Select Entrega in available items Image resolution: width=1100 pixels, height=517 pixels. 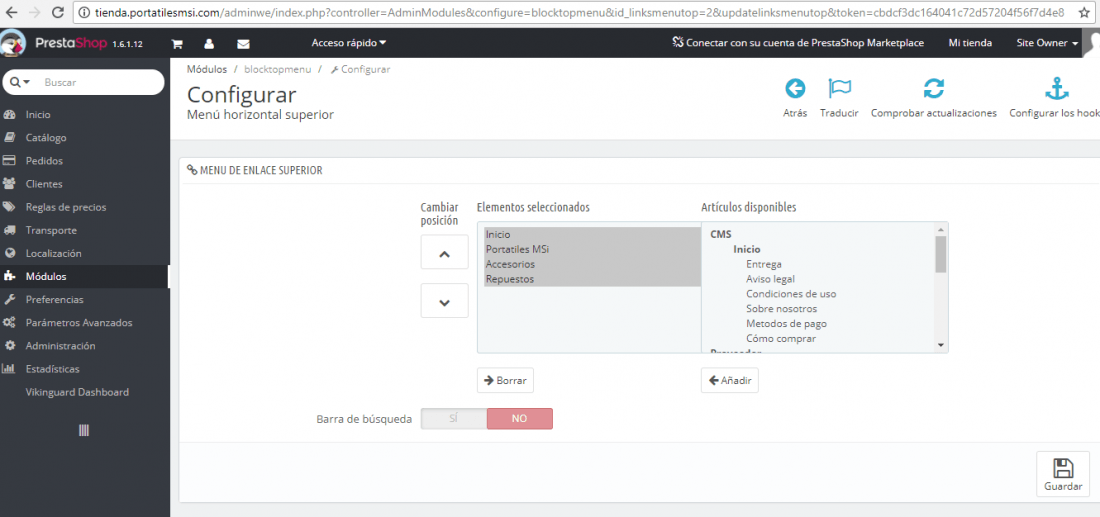(764, 264)
